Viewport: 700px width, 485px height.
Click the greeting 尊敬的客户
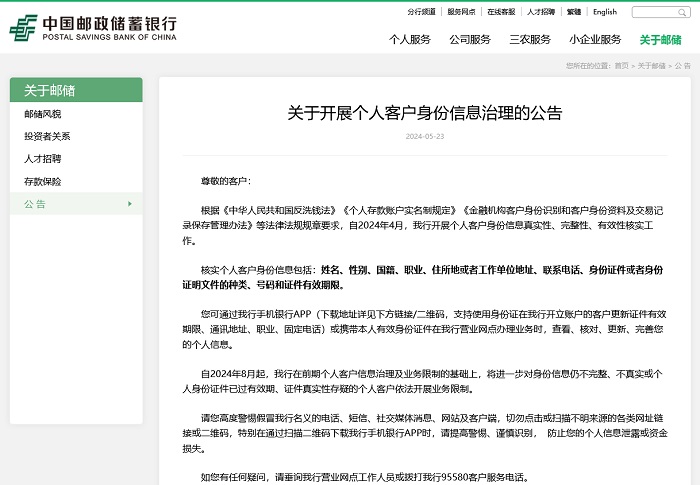pyautogui.click(x=226, y=181)
